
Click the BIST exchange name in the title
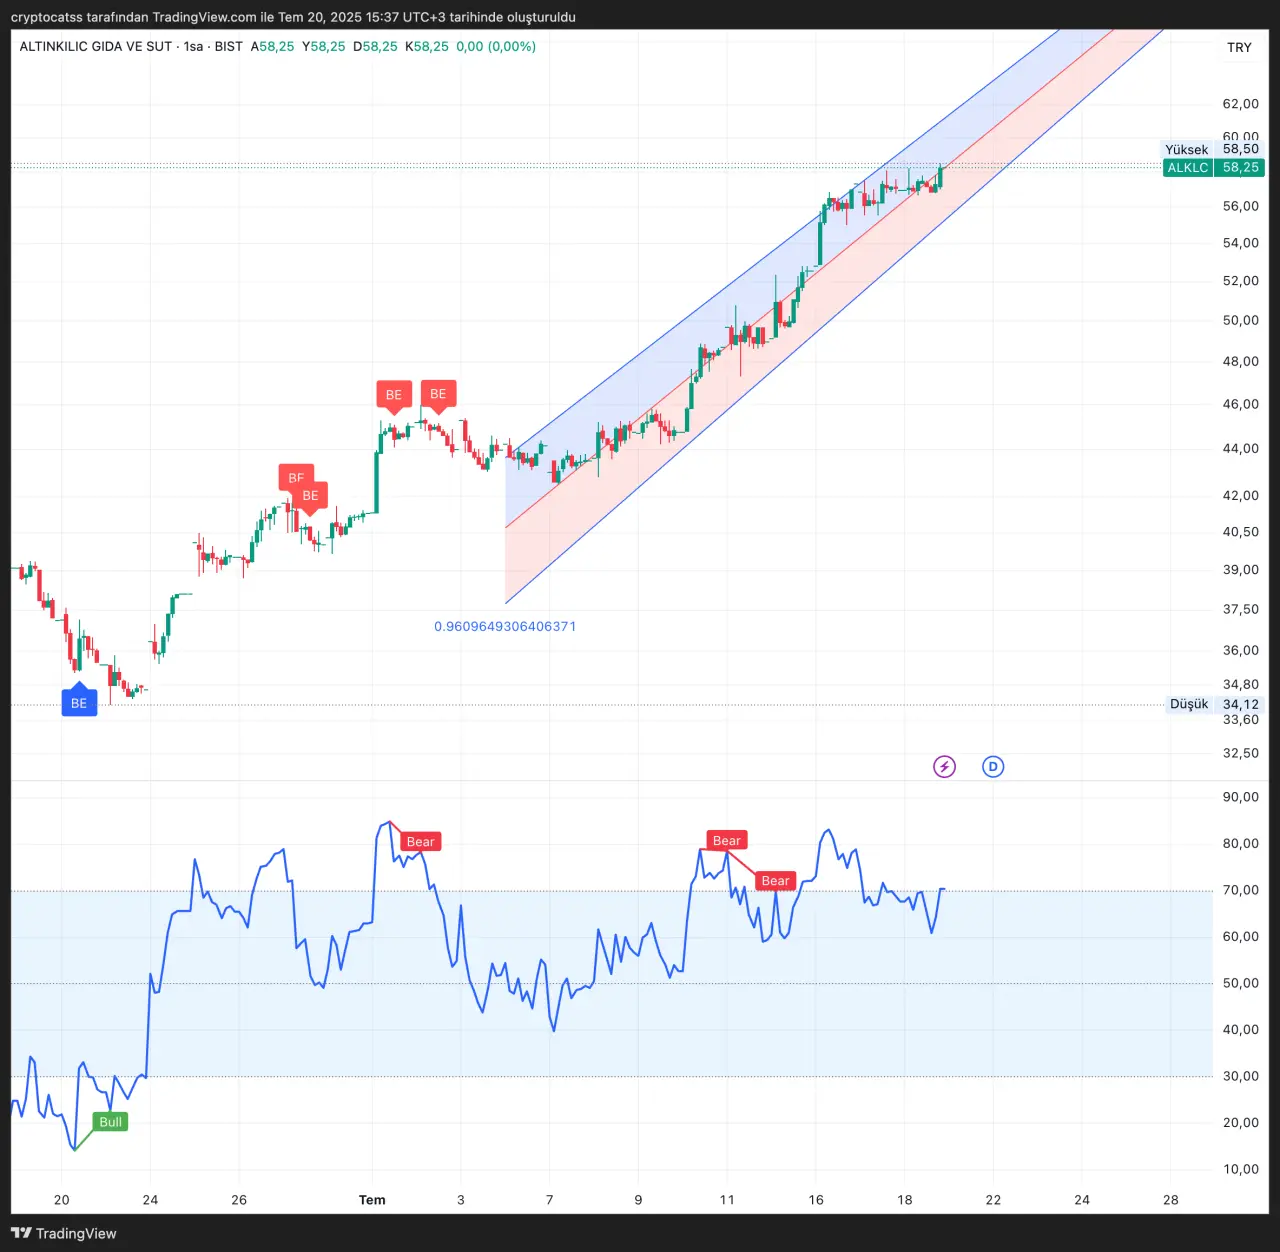tap(228, 47)
